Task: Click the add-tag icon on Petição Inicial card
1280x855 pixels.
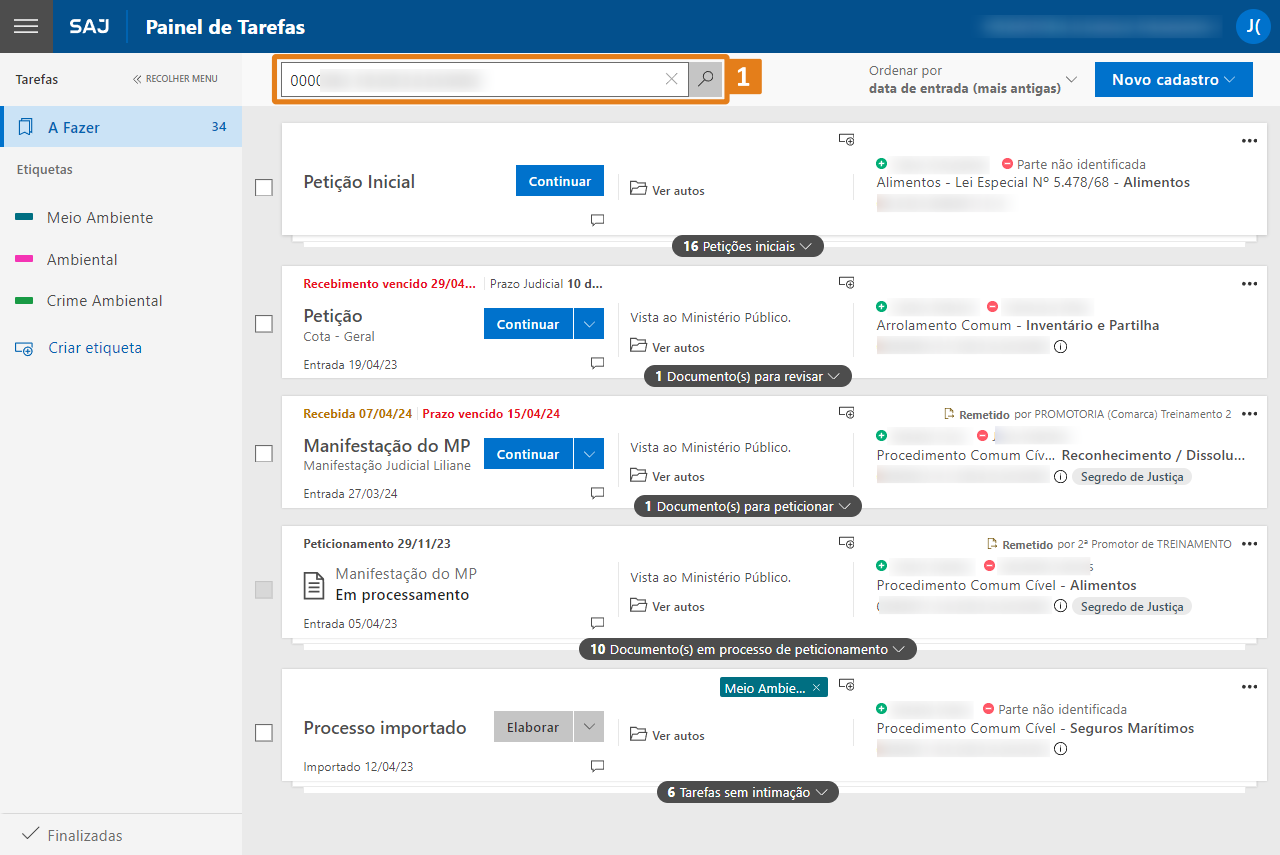Action: click(846, 140)
